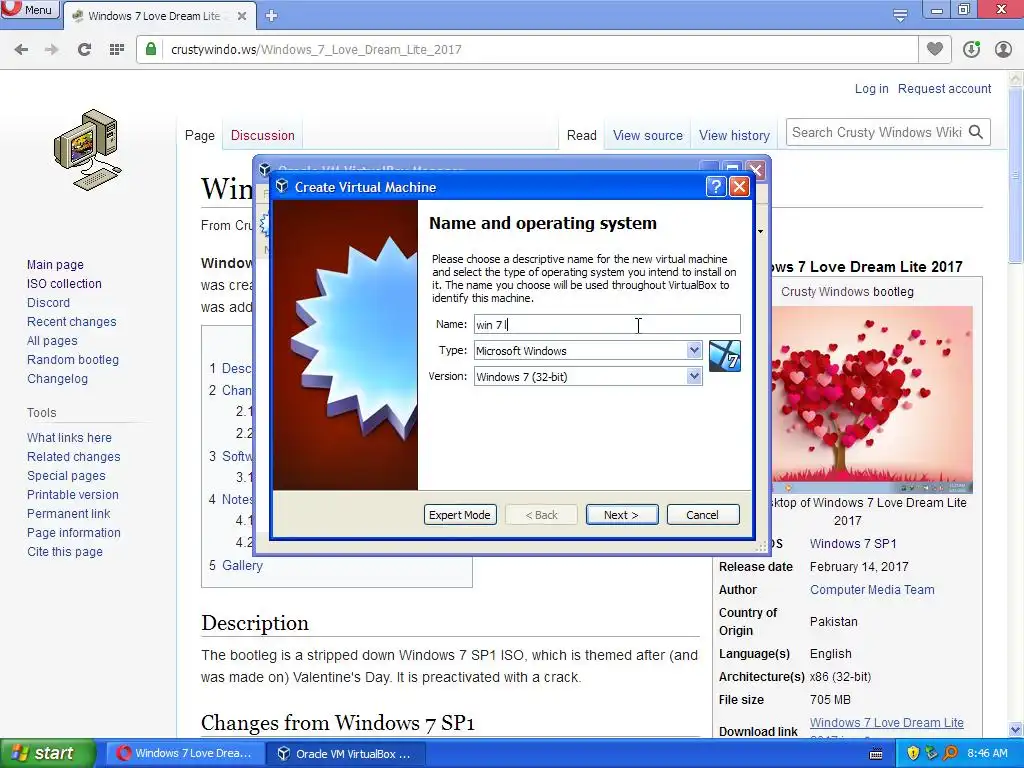Switch to Oracle VM VirtualBox taskbar button
The width and height of the screenshot is (1024, 768).
point(346,754)
